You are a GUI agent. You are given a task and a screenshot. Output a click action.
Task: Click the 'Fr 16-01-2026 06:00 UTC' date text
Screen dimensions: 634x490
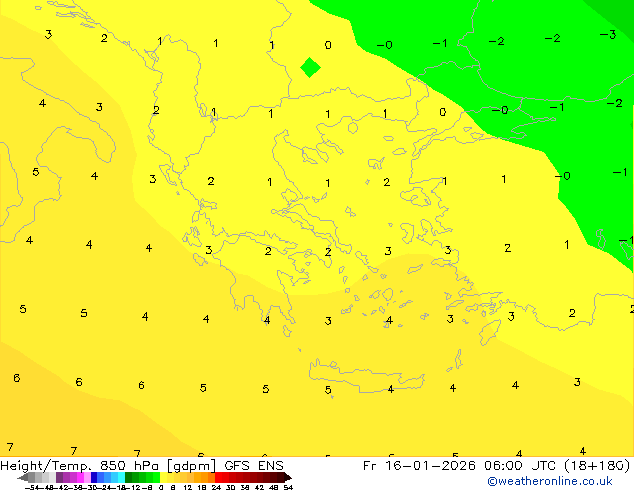(458, 466)
